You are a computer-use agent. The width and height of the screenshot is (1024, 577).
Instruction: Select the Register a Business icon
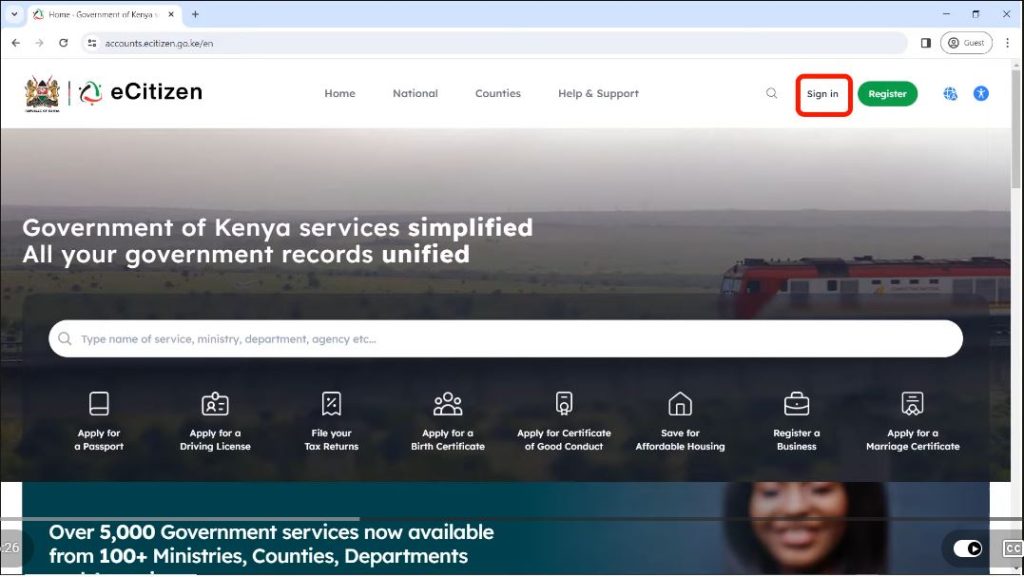(x=796, y=403)
